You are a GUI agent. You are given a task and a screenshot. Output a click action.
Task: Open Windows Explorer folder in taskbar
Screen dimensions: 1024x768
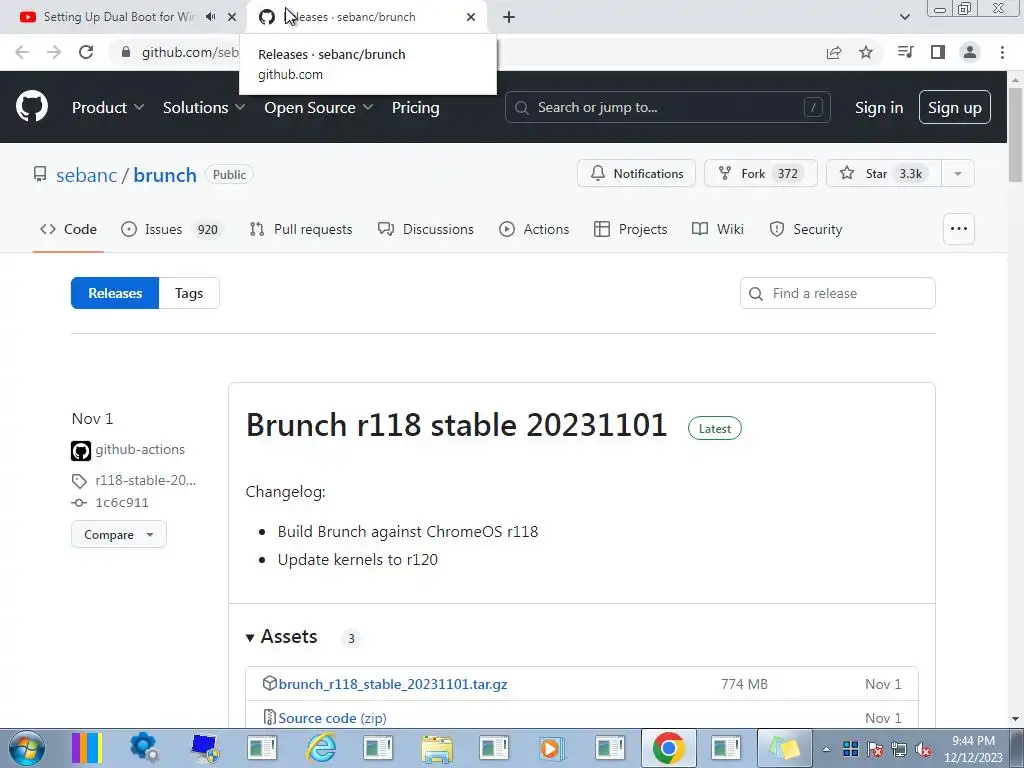[437, 748]
